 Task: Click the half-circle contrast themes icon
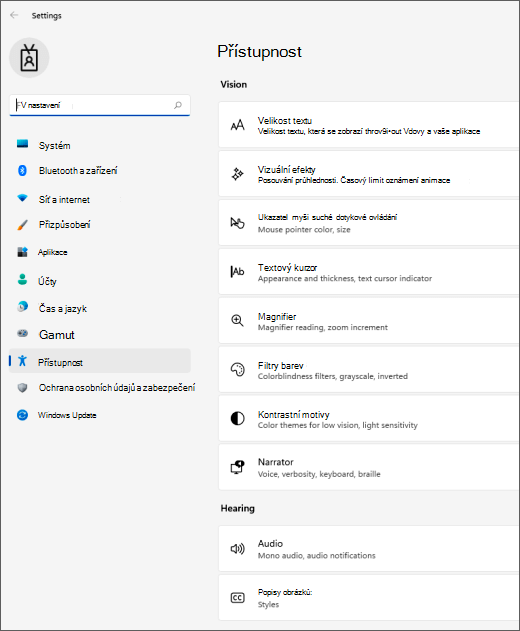(237, 419)
